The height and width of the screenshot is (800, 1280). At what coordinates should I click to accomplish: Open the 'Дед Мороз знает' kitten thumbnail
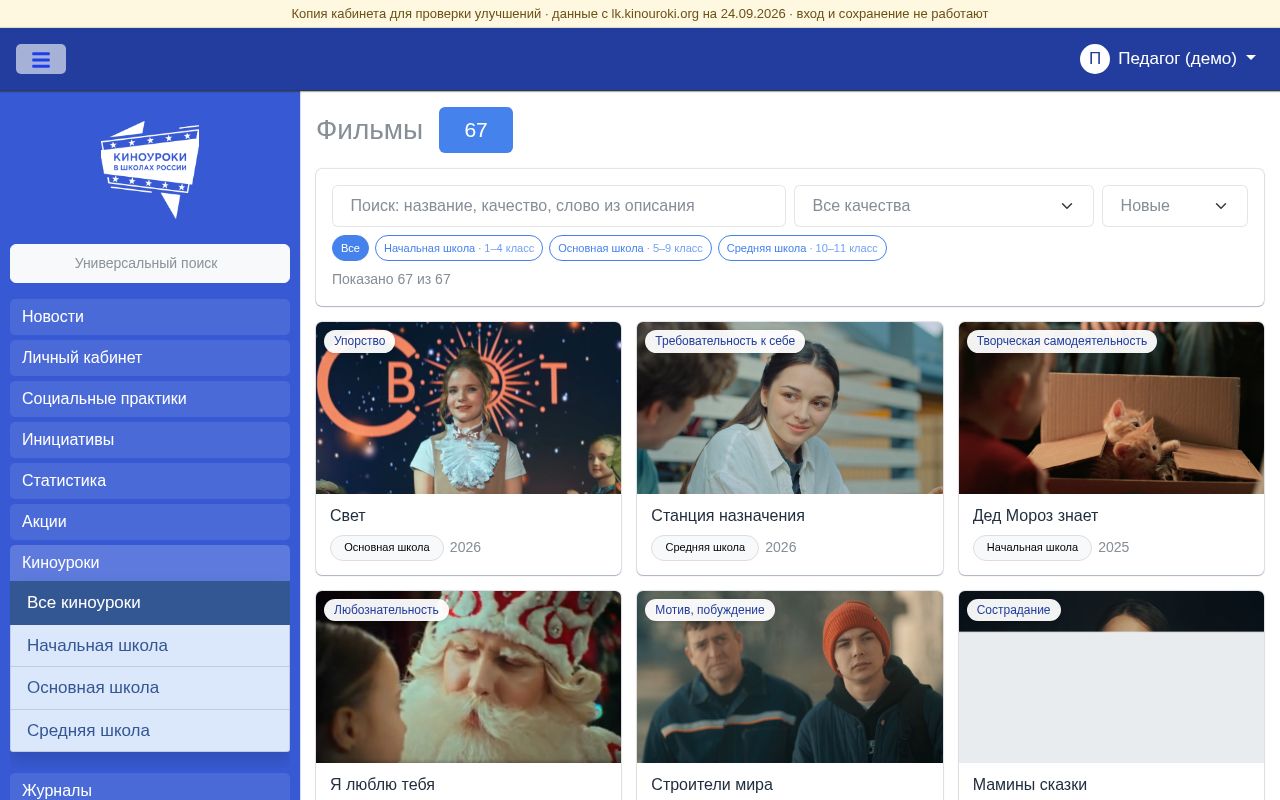pyautogui.click(x=1111, y=408)
